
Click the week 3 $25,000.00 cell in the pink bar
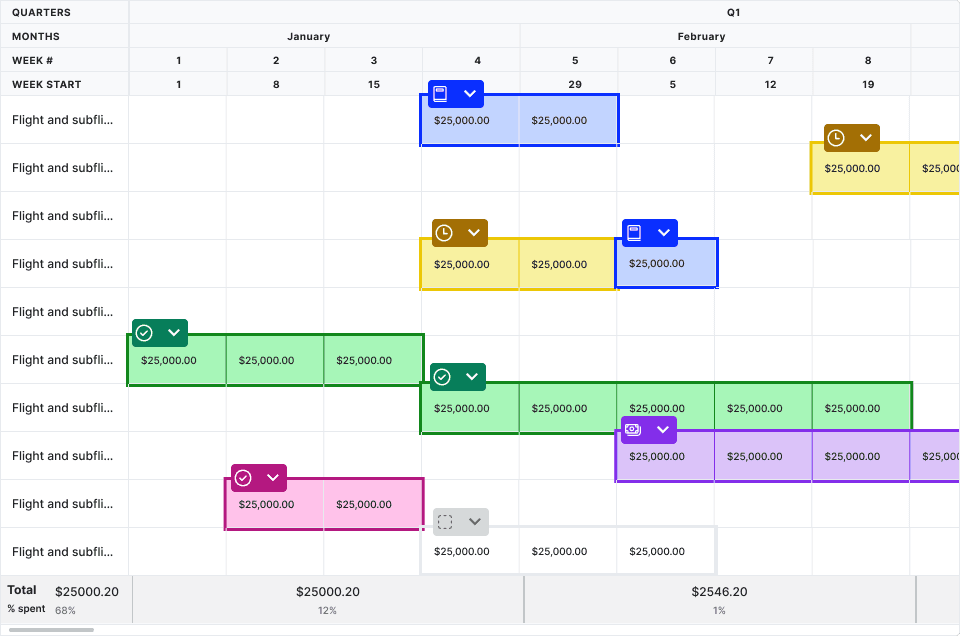click(x=373, y=504)
